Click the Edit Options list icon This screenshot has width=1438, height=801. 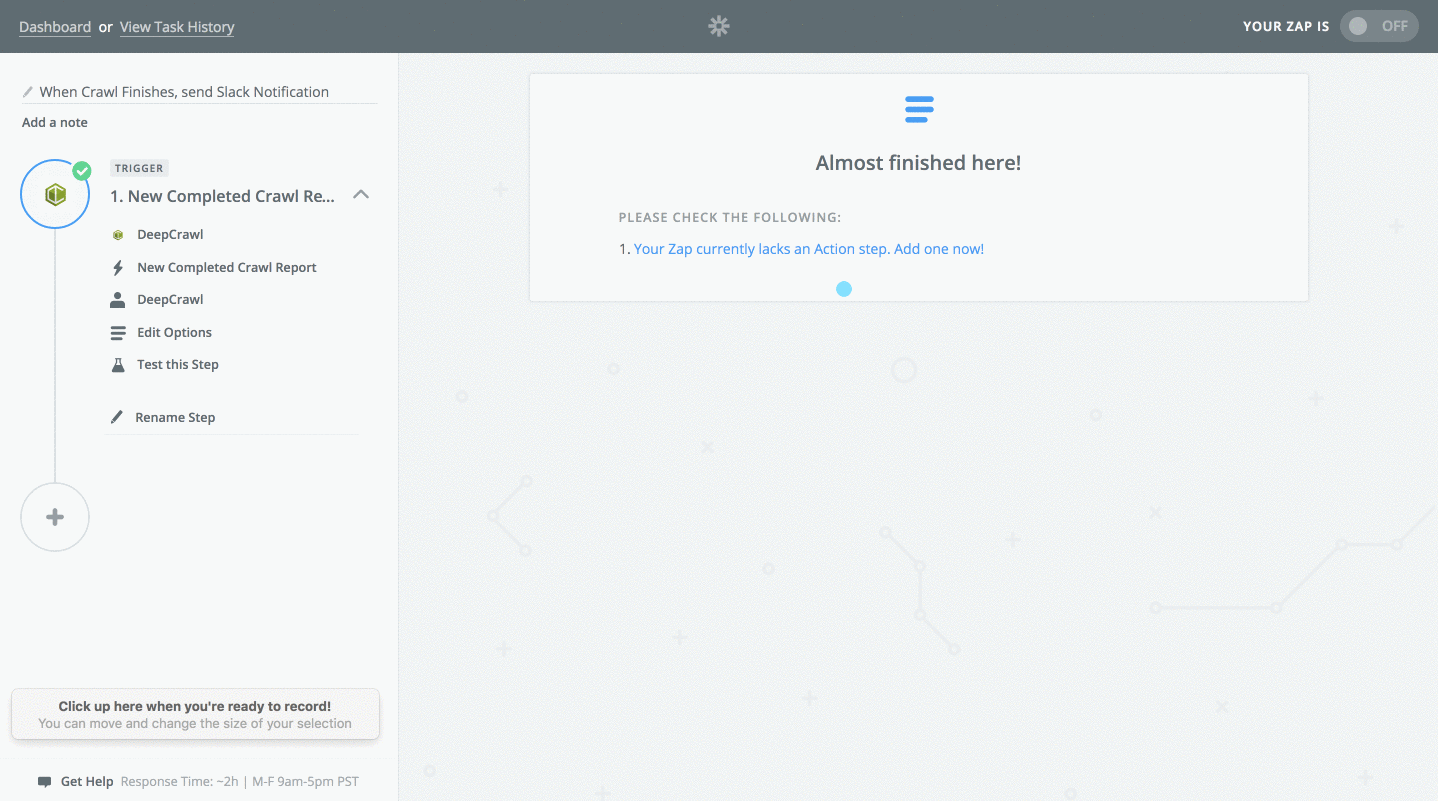coord(118,333)
